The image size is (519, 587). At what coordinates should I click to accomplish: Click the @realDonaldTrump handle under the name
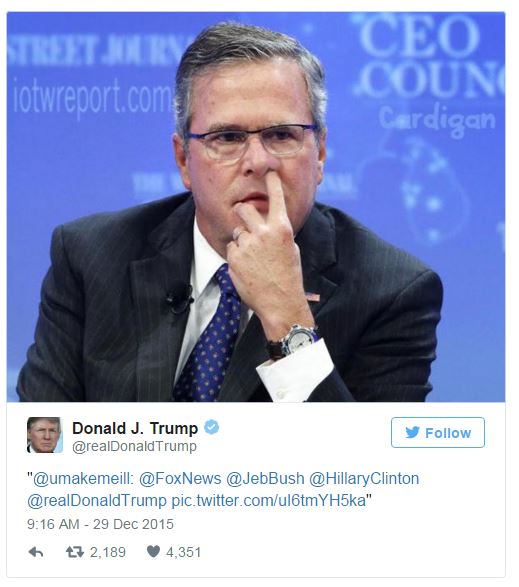(134, 446)
